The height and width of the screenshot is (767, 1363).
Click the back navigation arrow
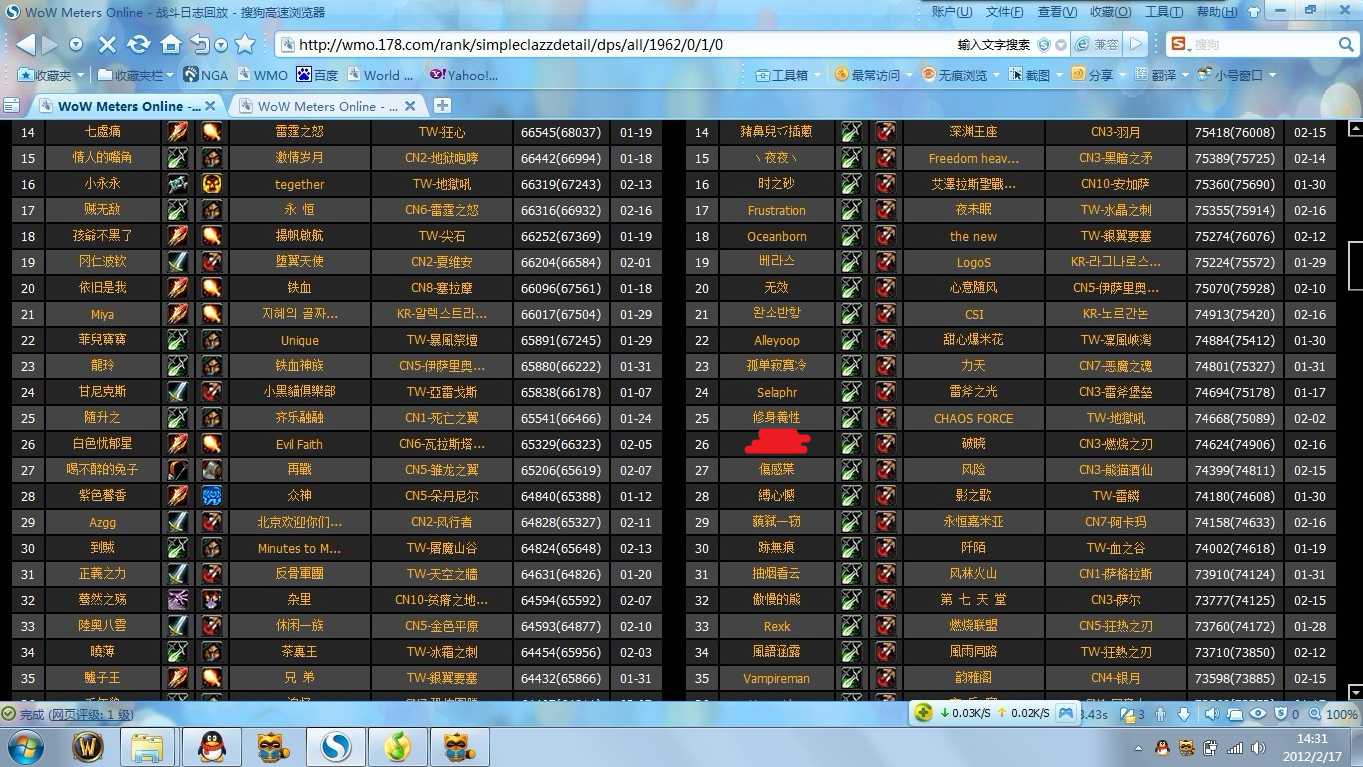pyautogui.click(x=25, y=44)
